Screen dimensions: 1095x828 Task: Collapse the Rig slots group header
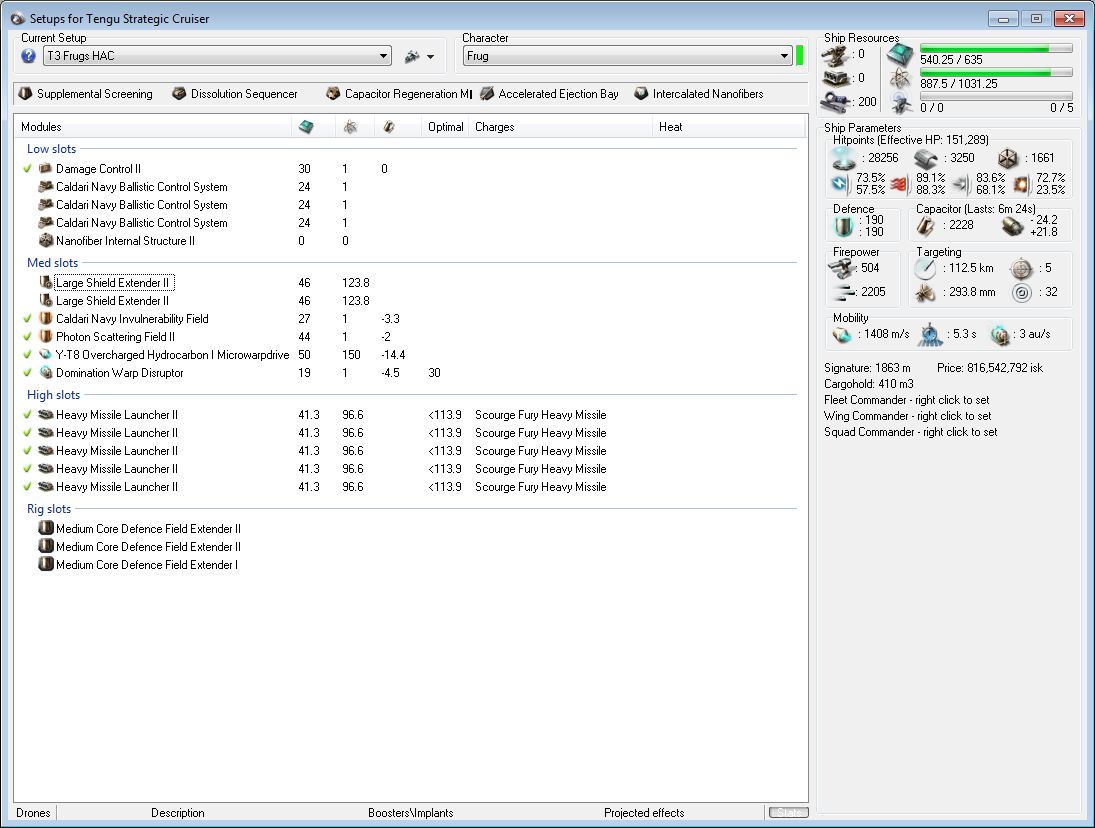[x=49, y=508]
